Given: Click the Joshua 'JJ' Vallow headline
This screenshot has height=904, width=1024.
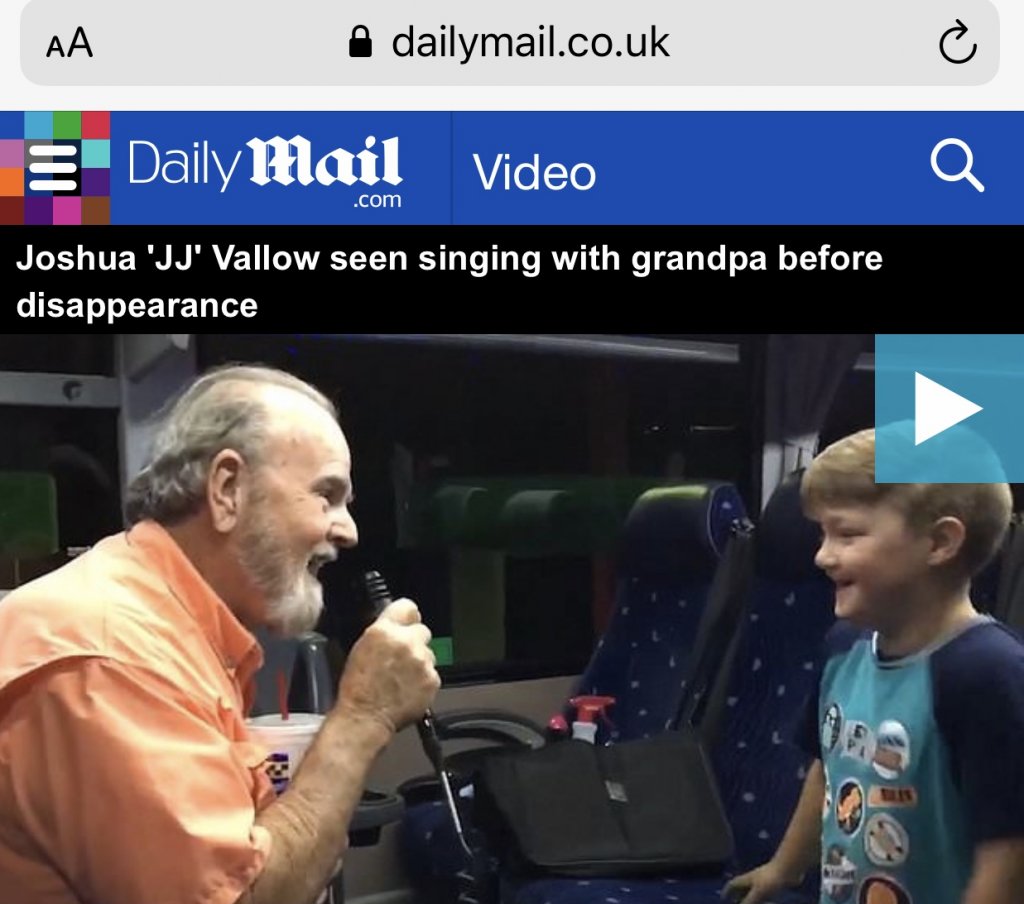Looking at the screenshot, I should pyautogui.click(x=449, y=282).
